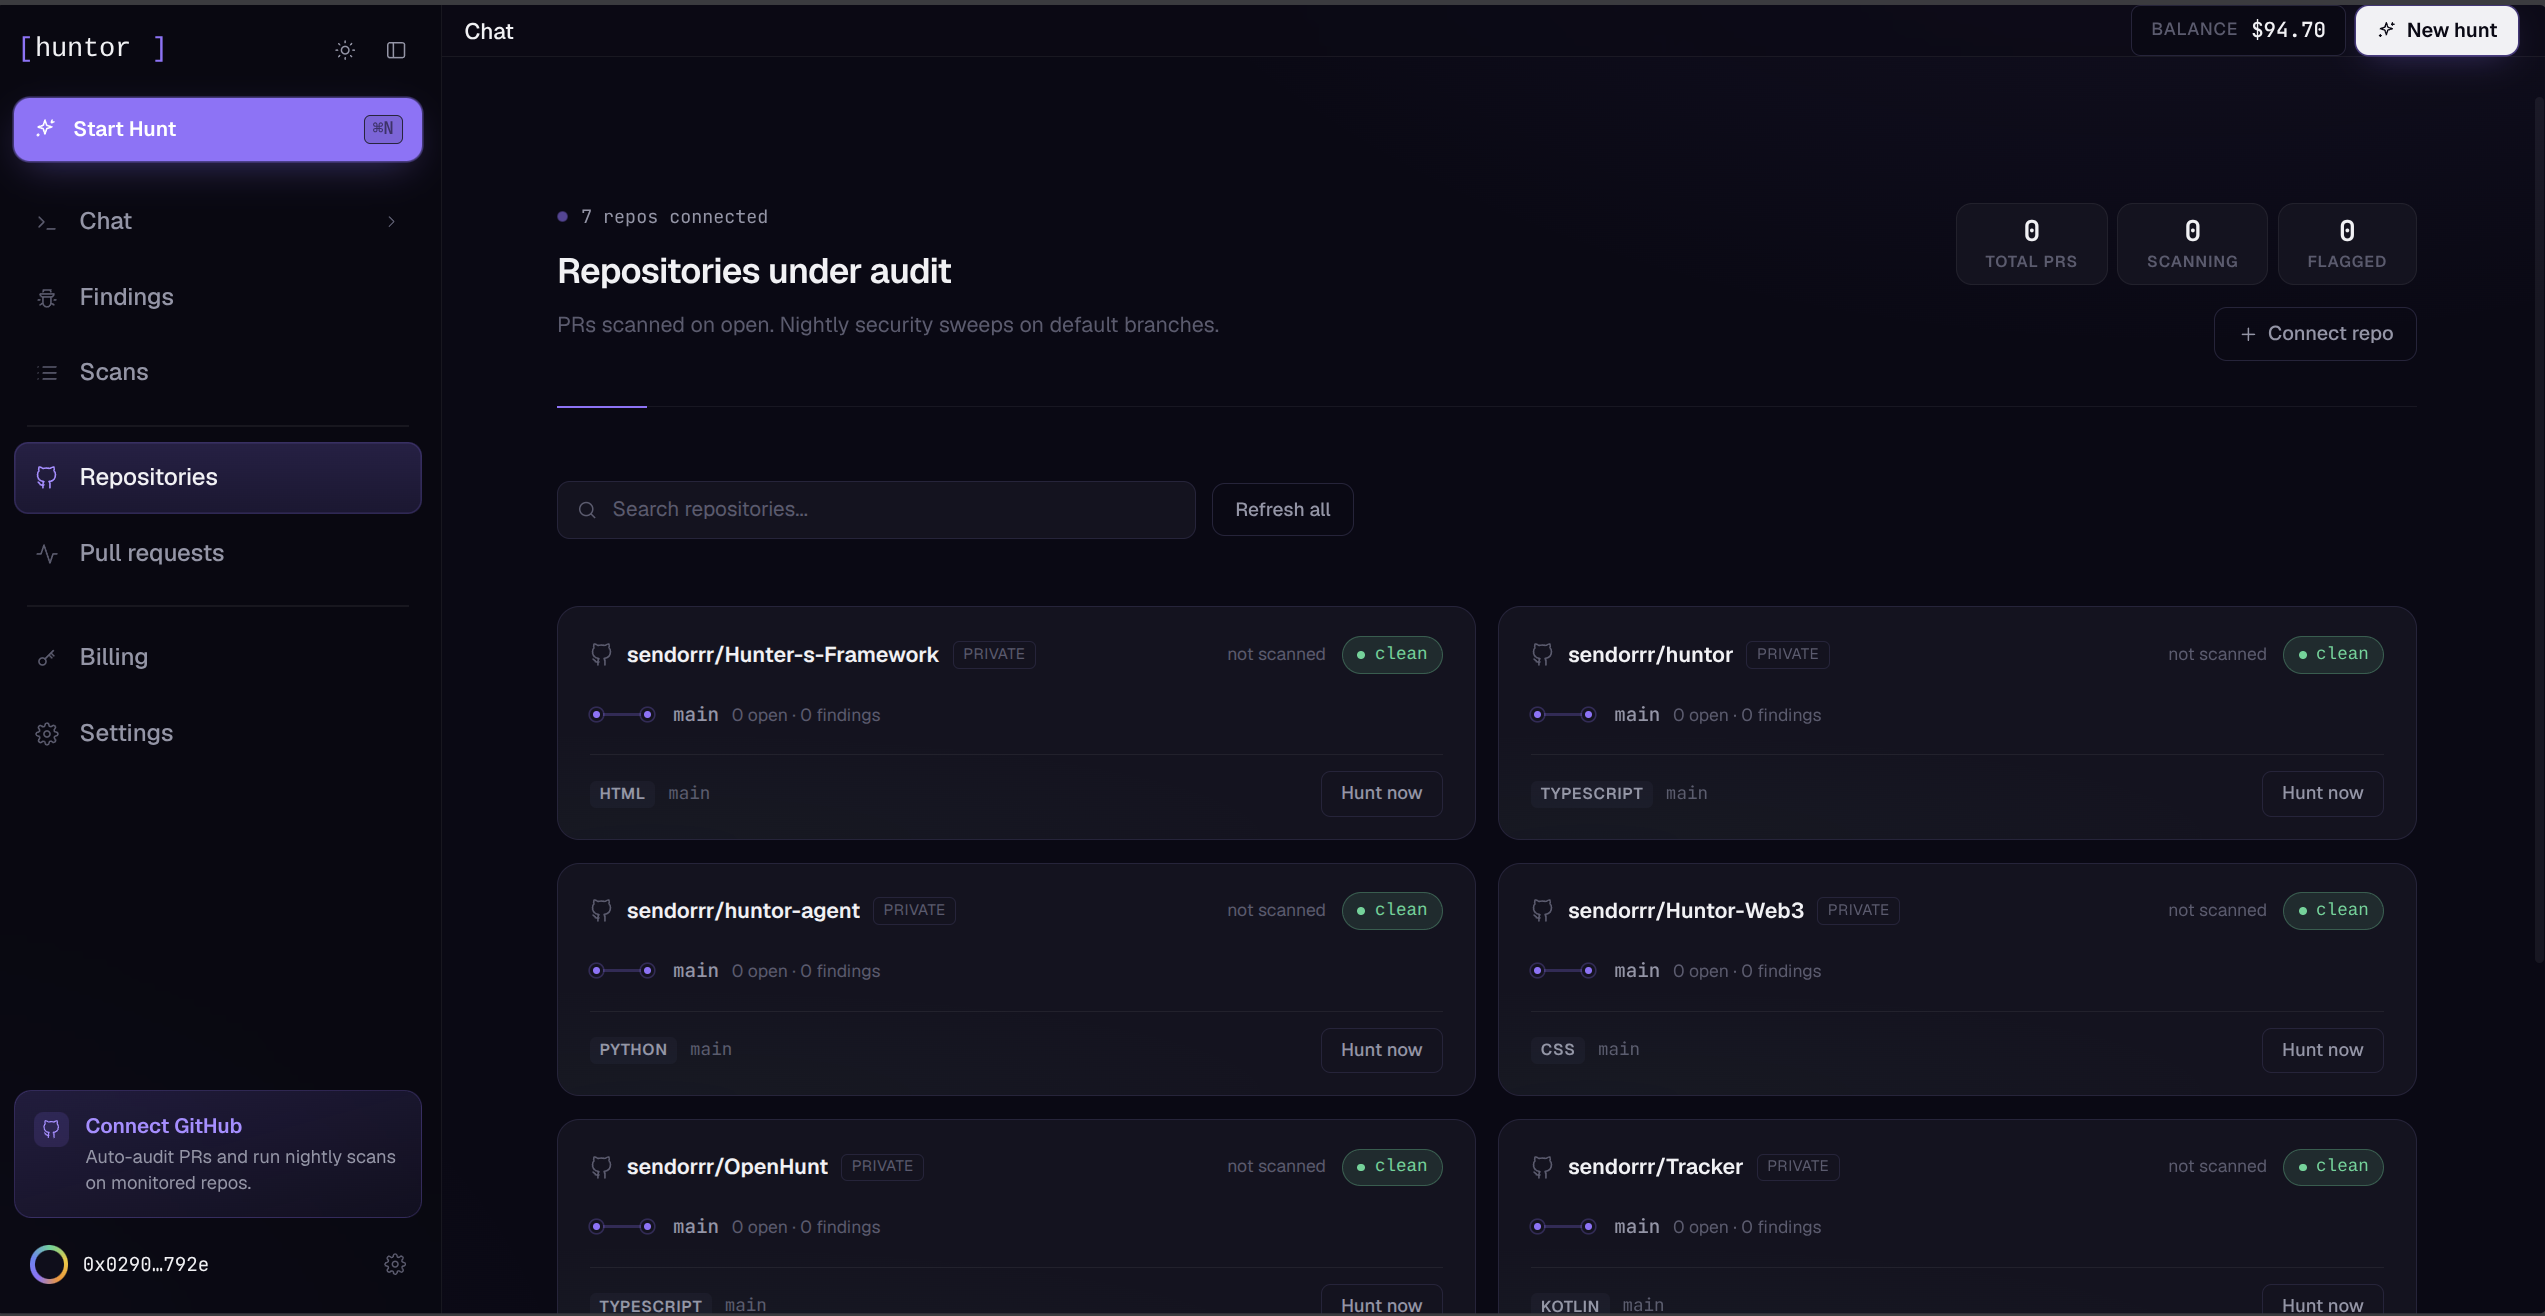This screenshot has width=2545, height=1316.
Task: Open Billing key icon item
Action: tap(218, 657)
